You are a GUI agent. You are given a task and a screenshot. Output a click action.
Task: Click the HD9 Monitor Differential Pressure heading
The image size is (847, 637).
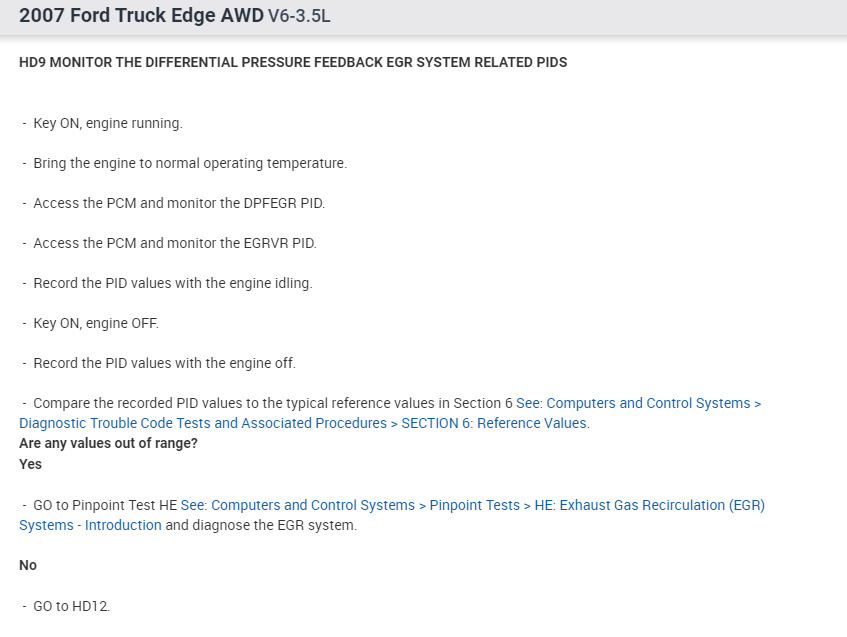point(293,62)
